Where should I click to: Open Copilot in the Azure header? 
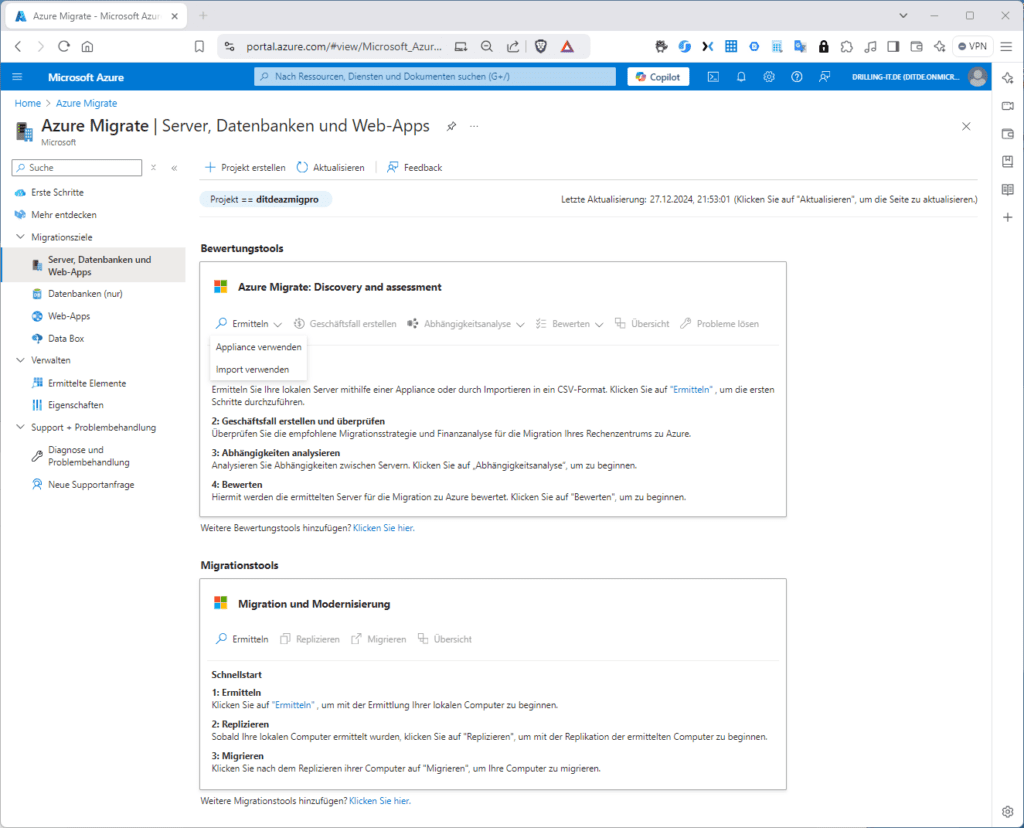(658, 77)
